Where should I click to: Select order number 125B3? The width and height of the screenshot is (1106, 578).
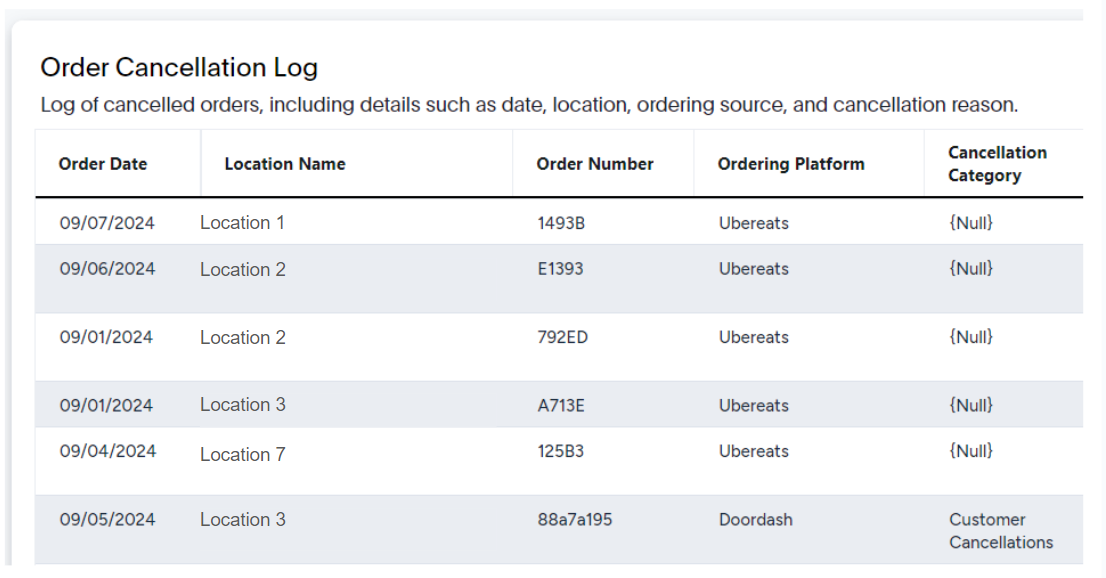pos(561,451)
